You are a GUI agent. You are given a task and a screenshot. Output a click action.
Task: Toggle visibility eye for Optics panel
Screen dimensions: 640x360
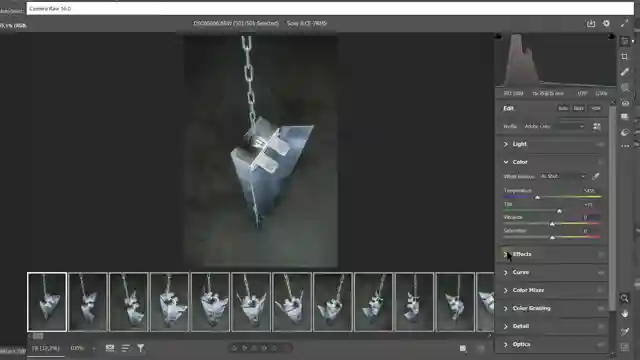coord(600,344)
